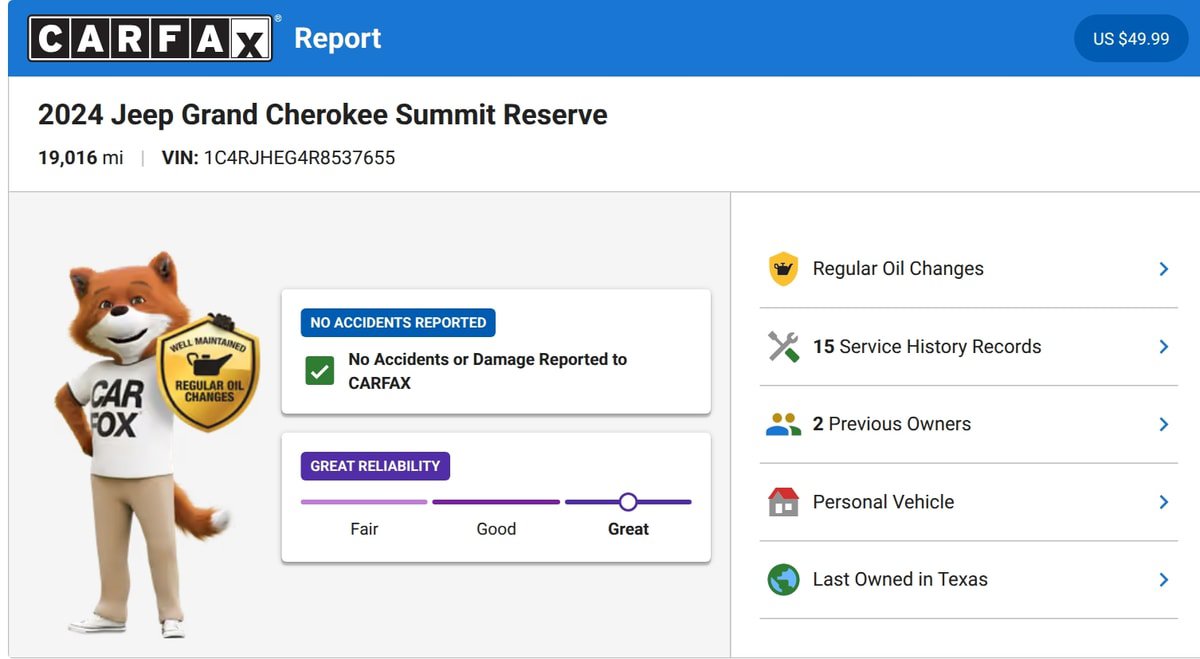Select the Good segment on reliability scale
This screenshot has width=1200, height=659.
point(496,502)
